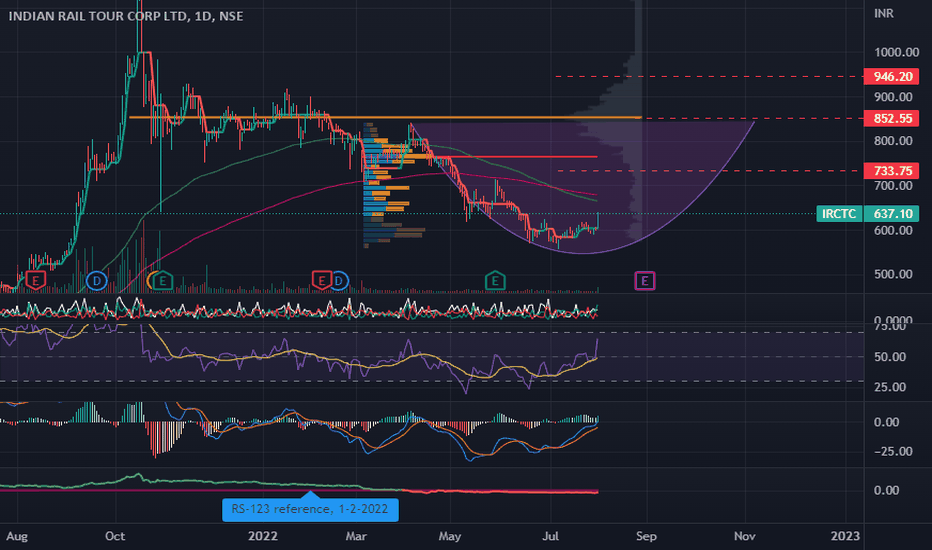
Task: Click the IRCTC symbol tag on price axis
Action: click(x=839, y=213)
